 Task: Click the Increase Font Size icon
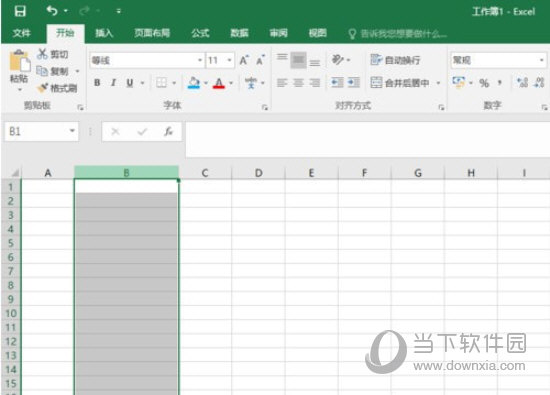click(244, 60)
